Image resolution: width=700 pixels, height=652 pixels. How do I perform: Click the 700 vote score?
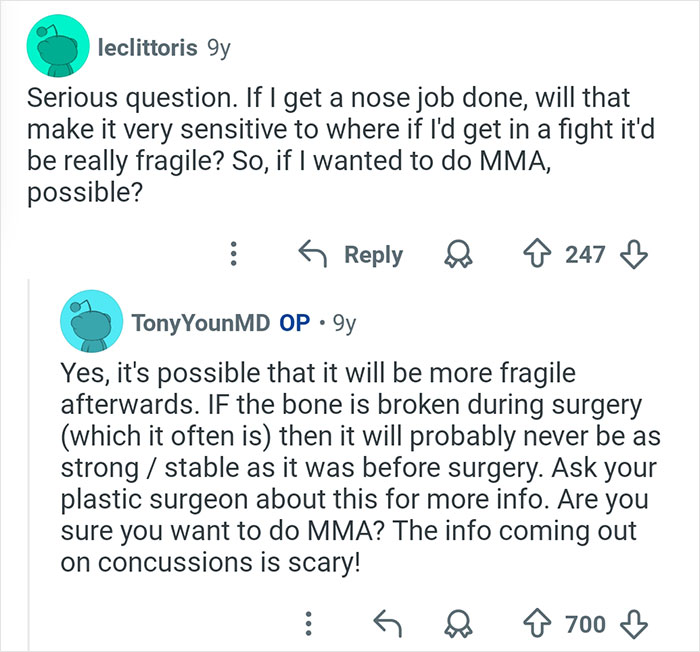(x=585, y=624)
